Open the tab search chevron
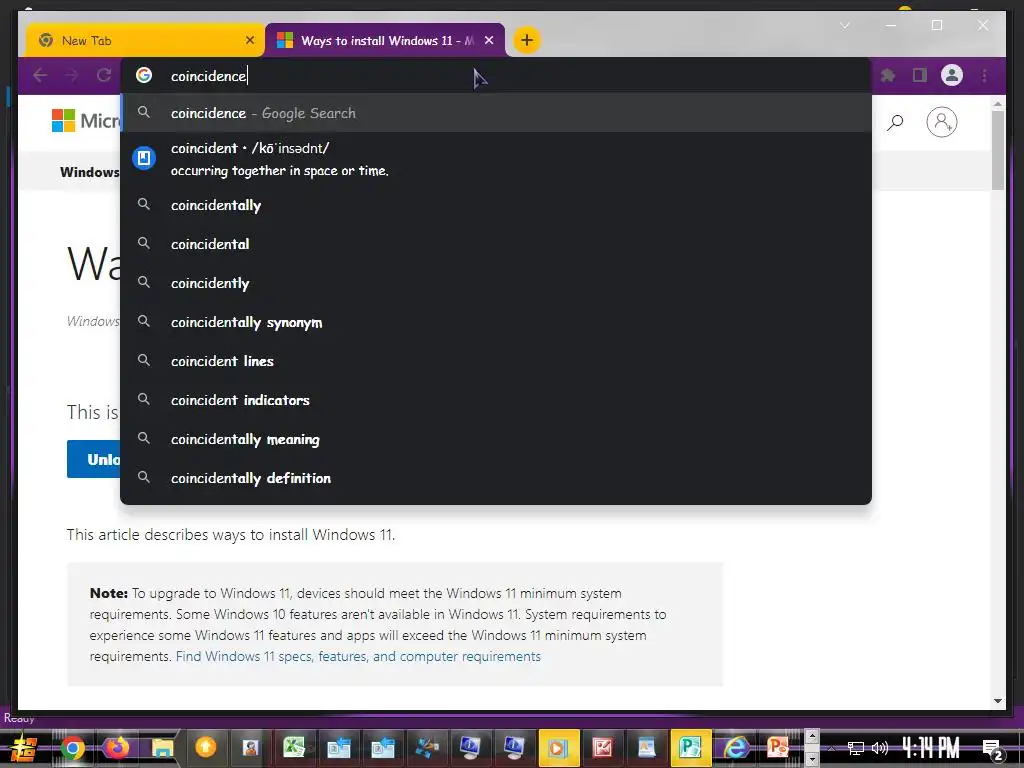Screen dimensions: 1024x768 844,25
